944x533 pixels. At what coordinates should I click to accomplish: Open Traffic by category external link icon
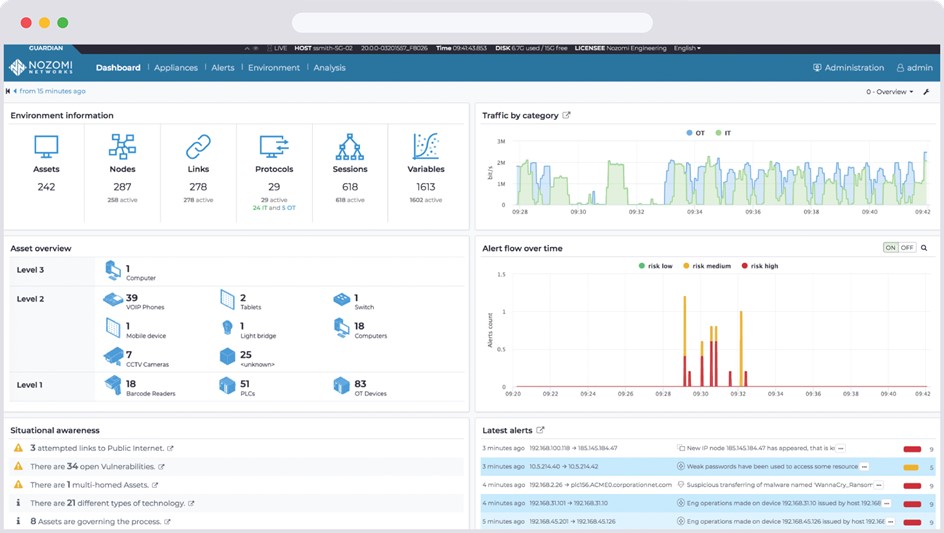coord(567,115)
